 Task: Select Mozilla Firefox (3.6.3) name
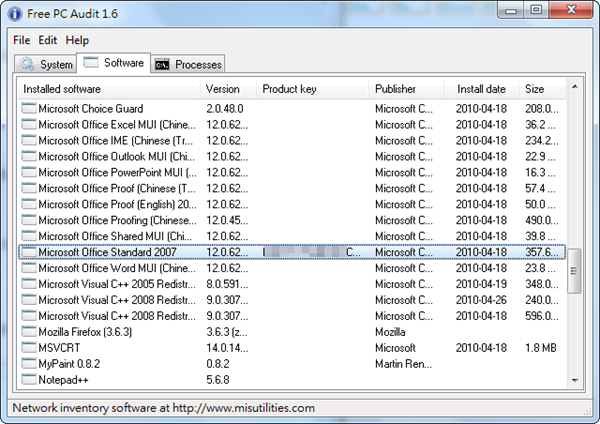tap(85, 332)
